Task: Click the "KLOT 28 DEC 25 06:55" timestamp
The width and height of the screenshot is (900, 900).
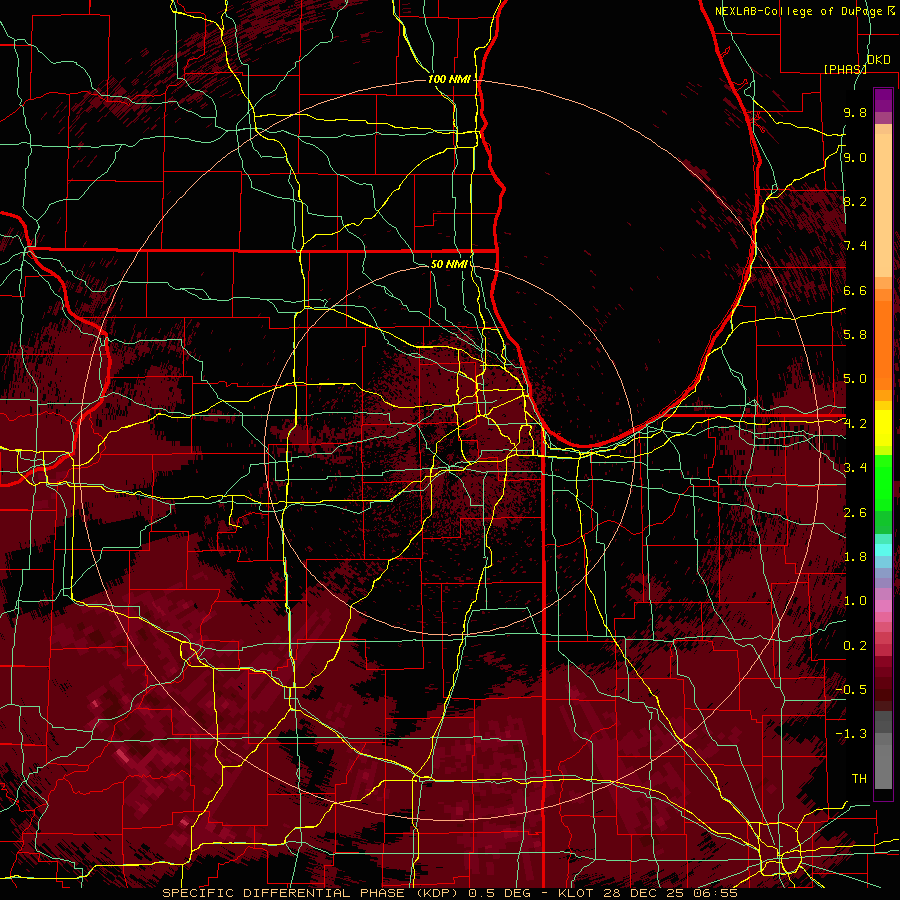Action: coord(648,893)
